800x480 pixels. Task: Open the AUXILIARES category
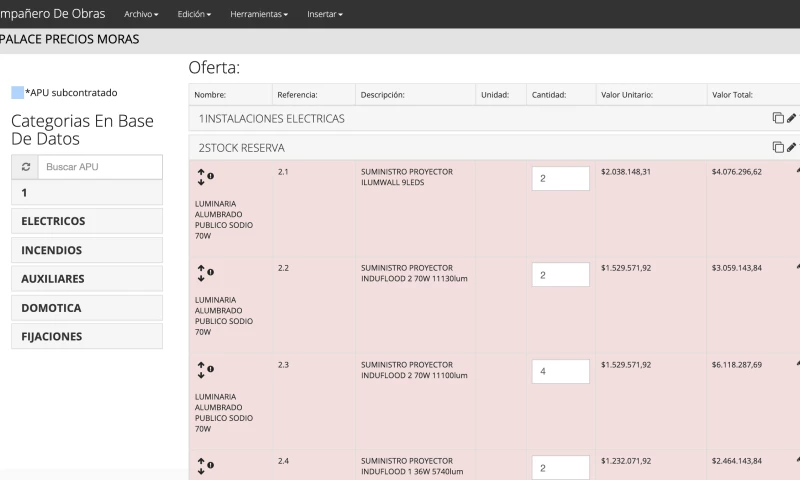pyautogui.click(x=87, y=279)
